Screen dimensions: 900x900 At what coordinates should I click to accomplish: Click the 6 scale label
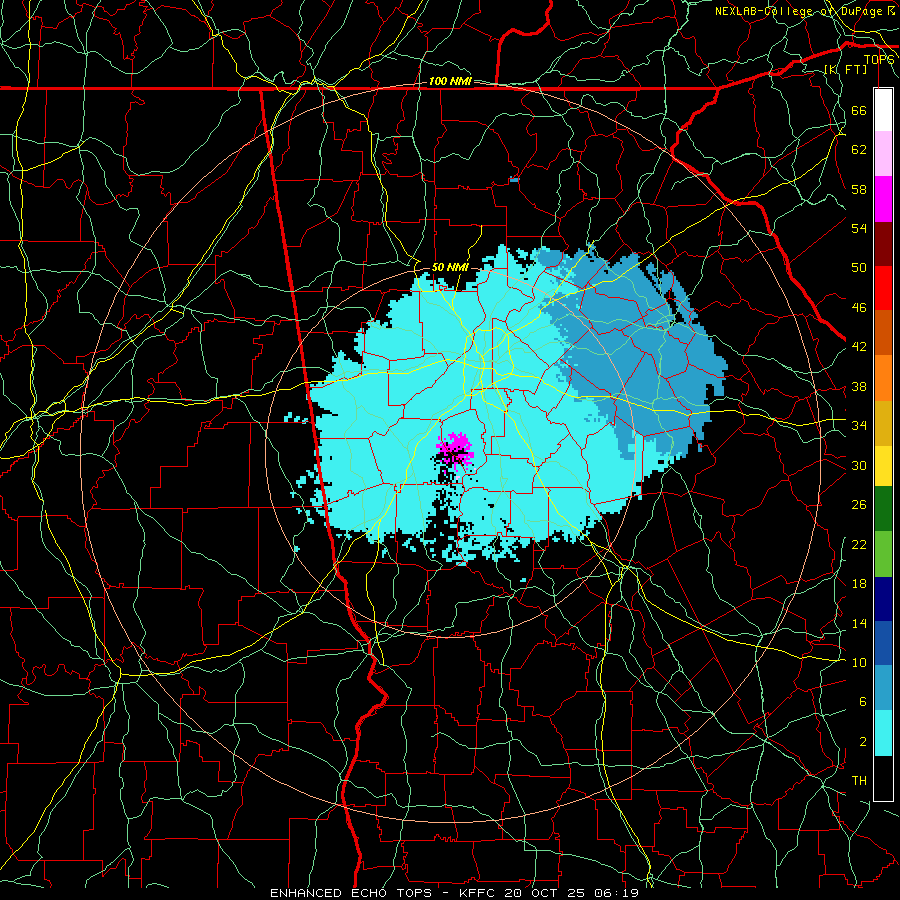pyautogui.click(x=862, y=702)
